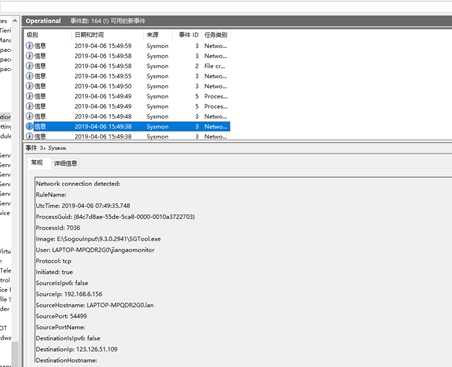Sort events by the 来源 column header

(152, 35)
